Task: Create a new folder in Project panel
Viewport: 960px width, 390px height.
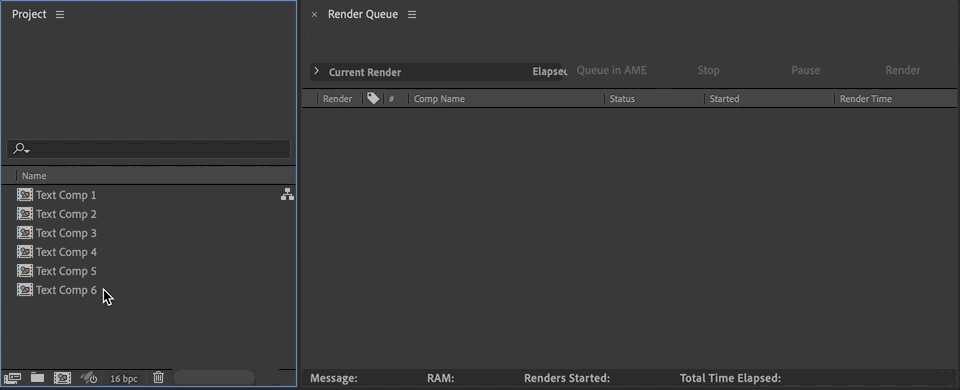Action: coord(37,378)
